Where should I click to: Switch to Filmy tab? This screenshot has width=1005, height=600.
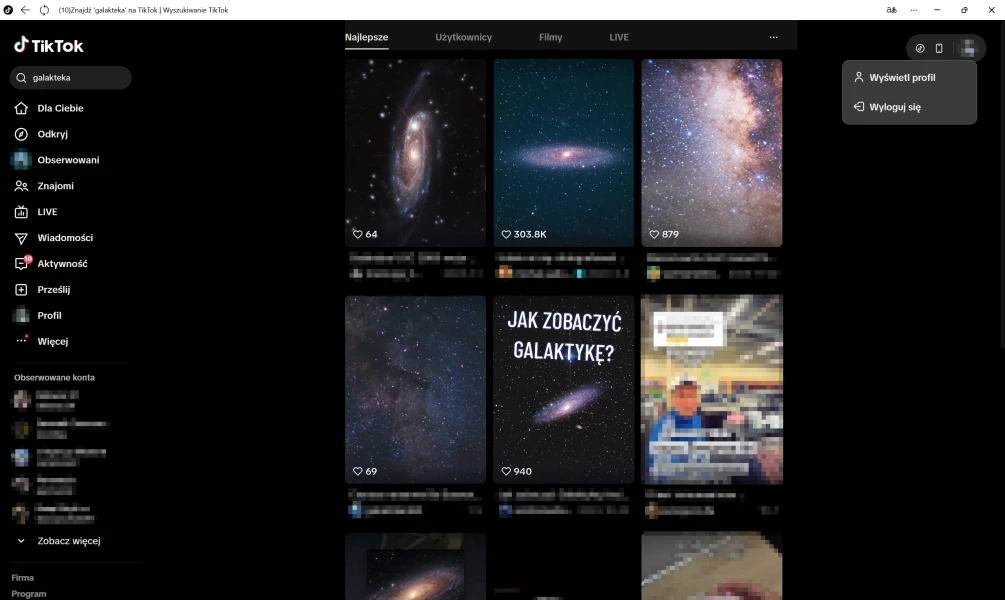coord(550,37)
